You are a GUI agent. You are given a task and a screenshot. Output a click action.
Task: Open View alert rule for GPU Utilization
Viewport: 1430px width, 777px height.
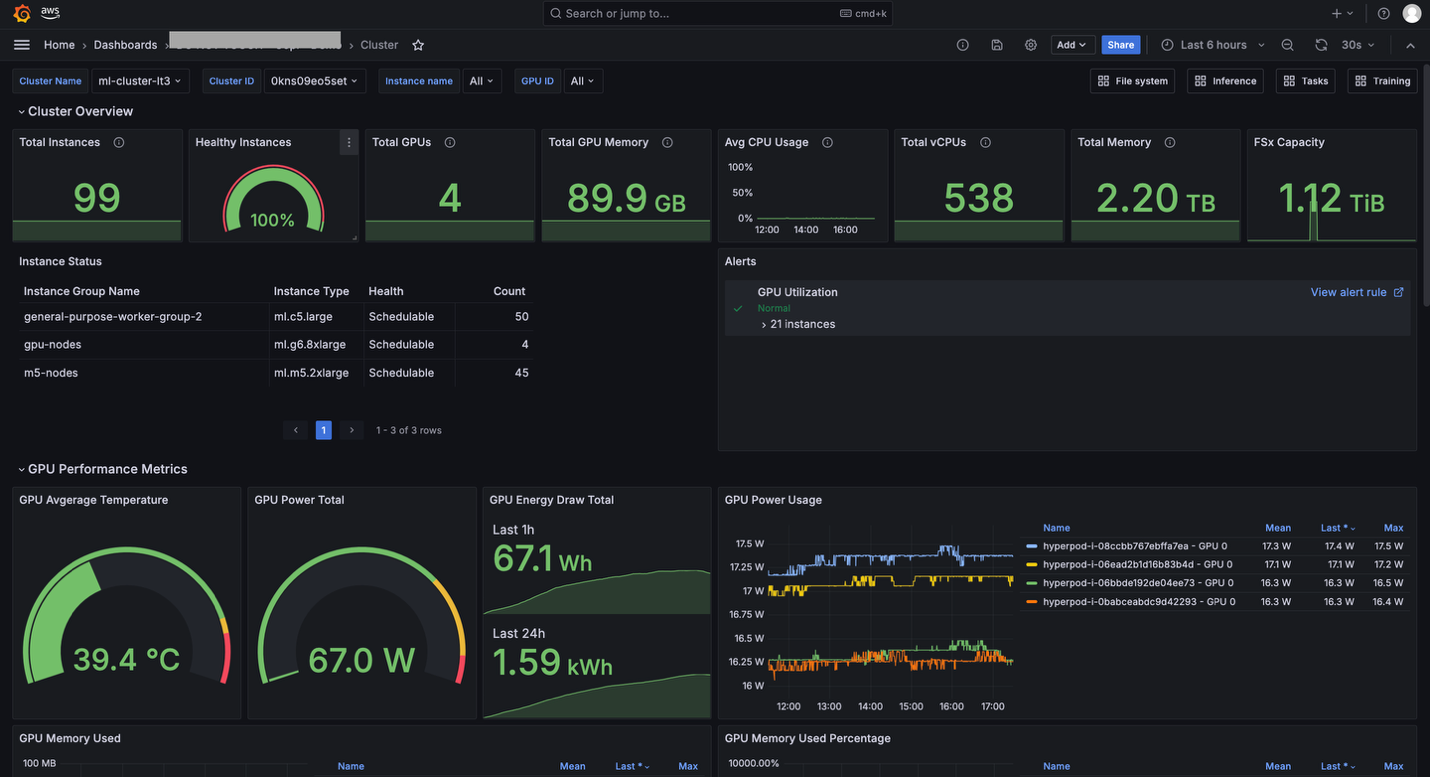pos(1349,292)
